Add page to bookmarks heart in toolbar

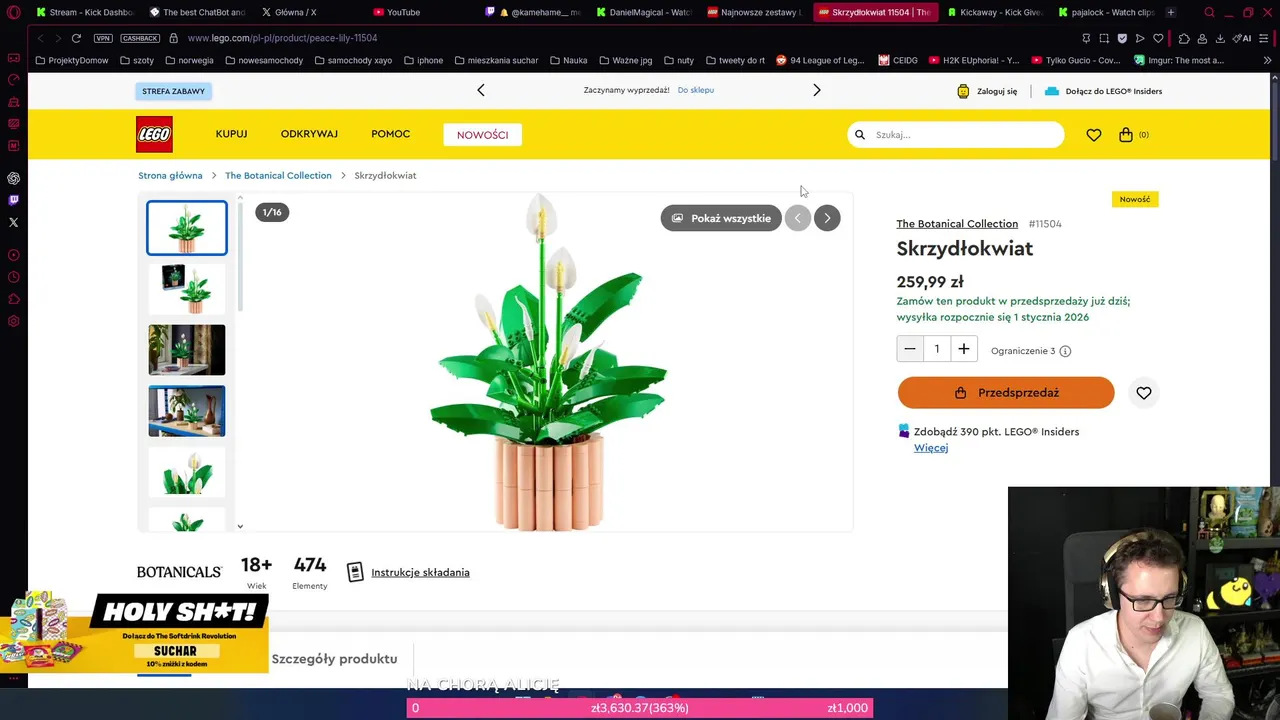click(x=1158, y=38)
